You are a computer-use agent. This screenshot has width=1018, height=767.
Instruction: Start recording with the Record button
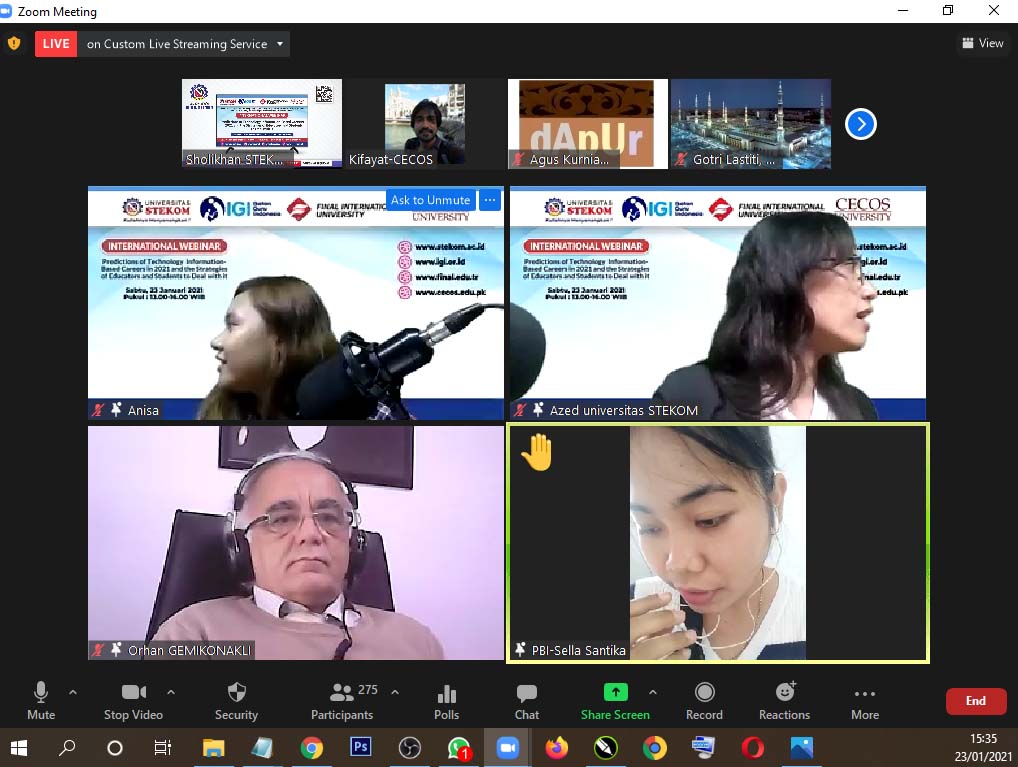pyautogui.click(x=704, y=700)
